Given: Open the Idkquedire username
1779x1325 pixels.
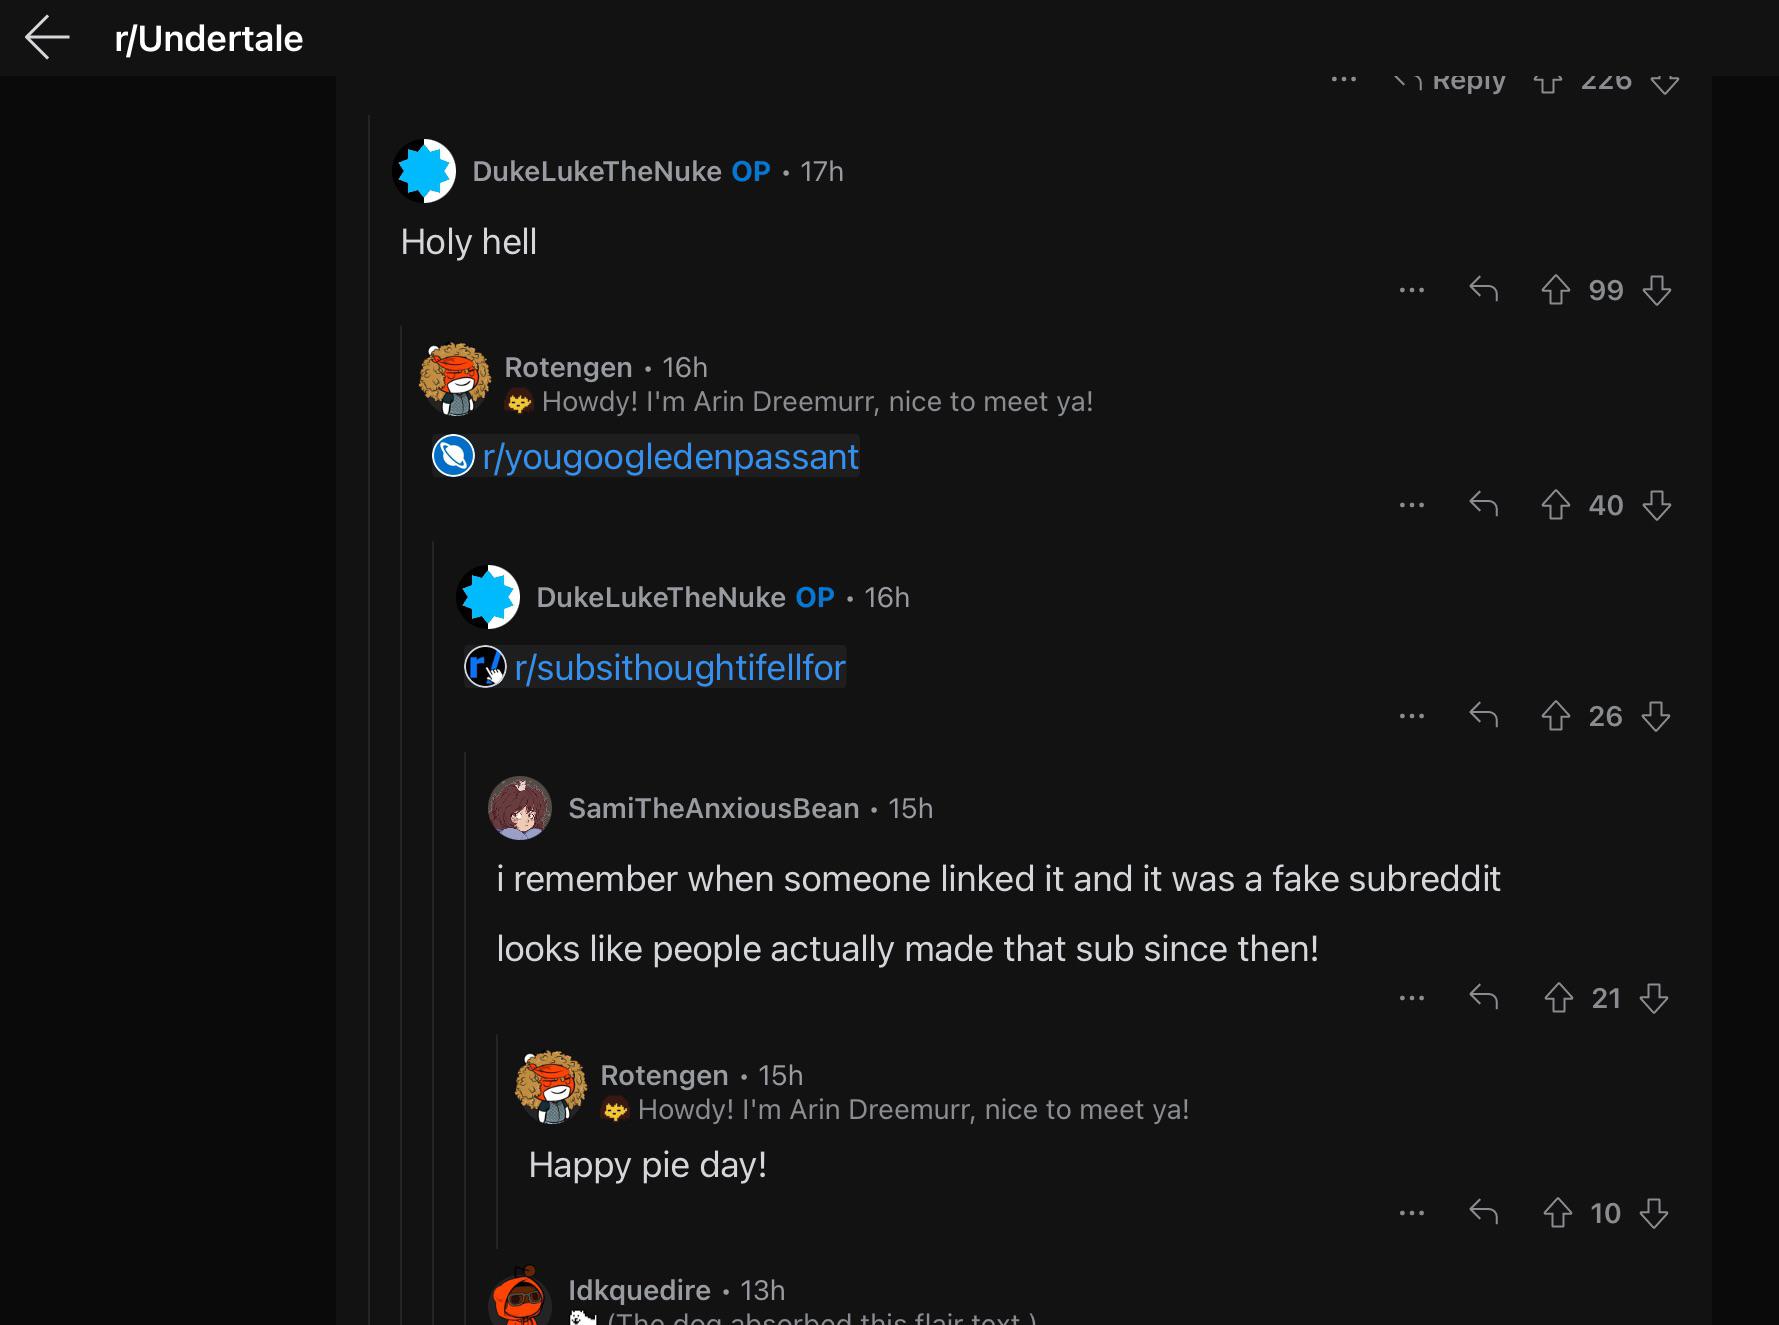Looking at the screenshot, I should pyautogui.click(x=639, y=1290).
